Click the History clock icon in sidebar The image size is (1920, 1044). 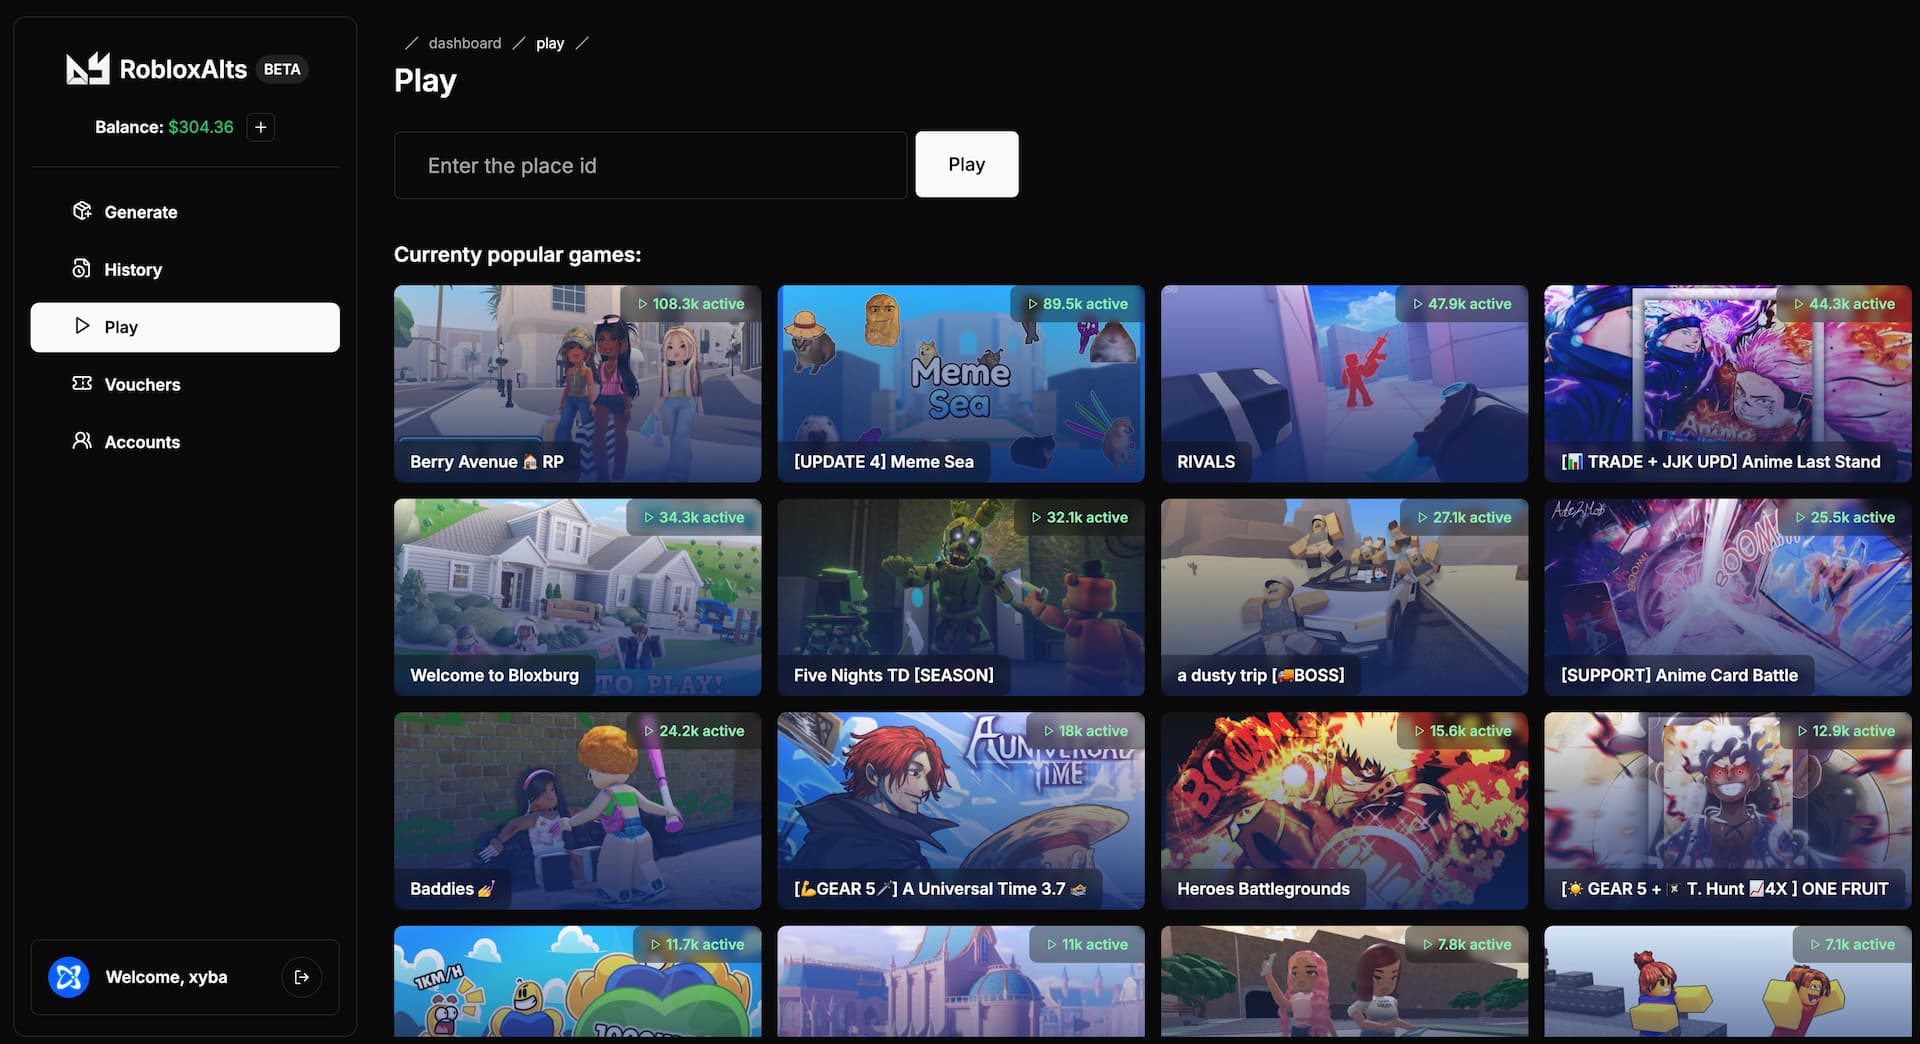point(82,268)
